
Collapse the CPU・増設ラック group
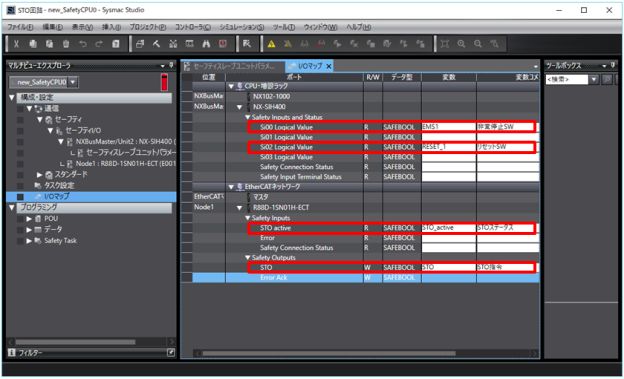[231, 86]
